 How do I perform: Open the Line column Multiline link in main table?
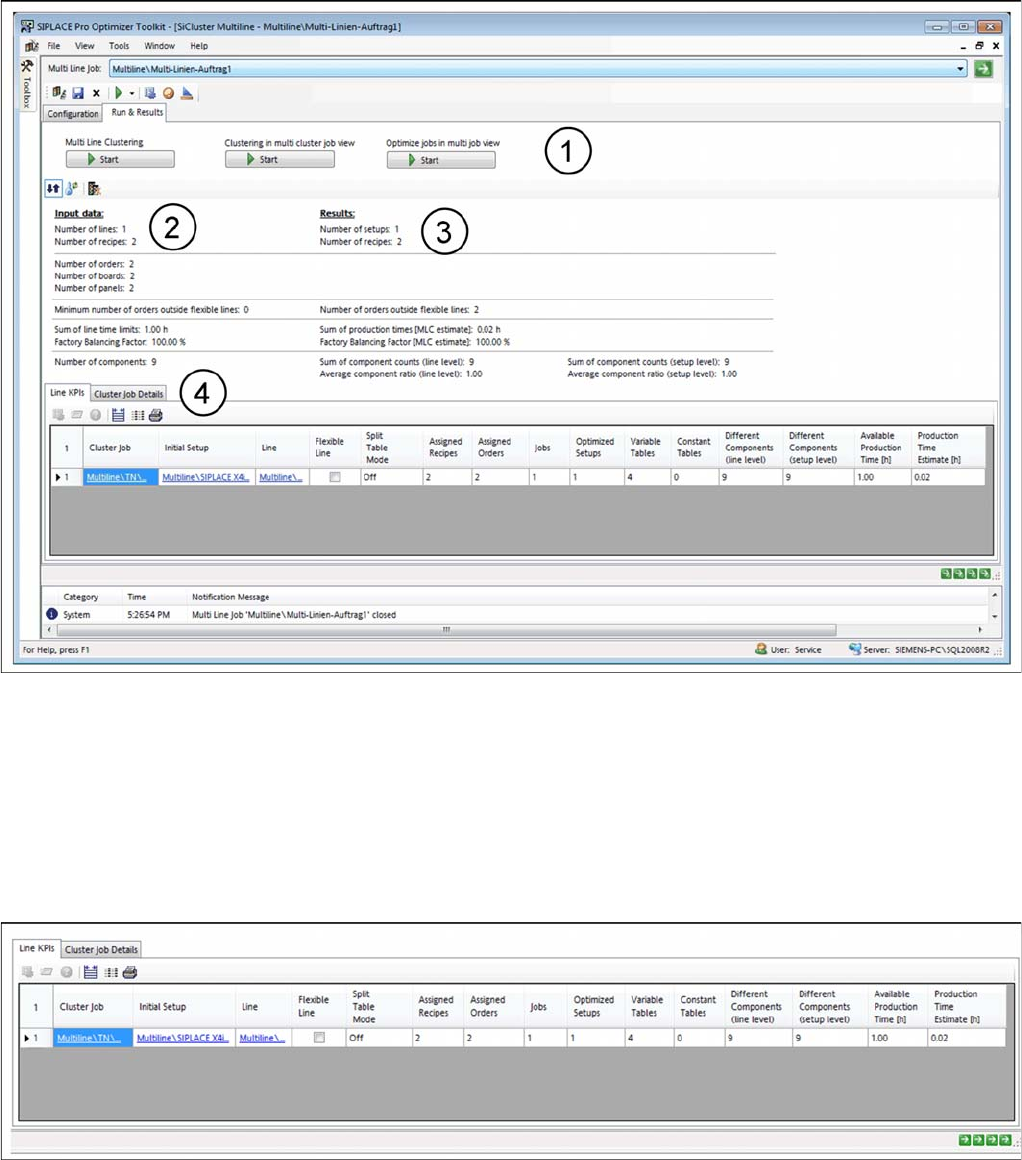click(x=281, y=477)
